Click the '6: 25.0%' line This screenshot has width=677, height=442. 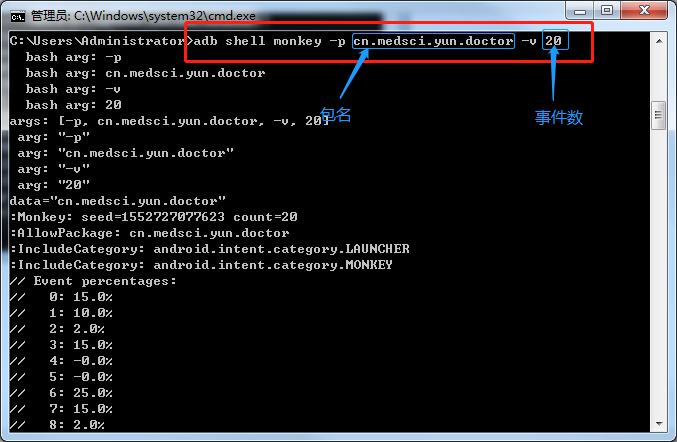(x=61, y=392)
